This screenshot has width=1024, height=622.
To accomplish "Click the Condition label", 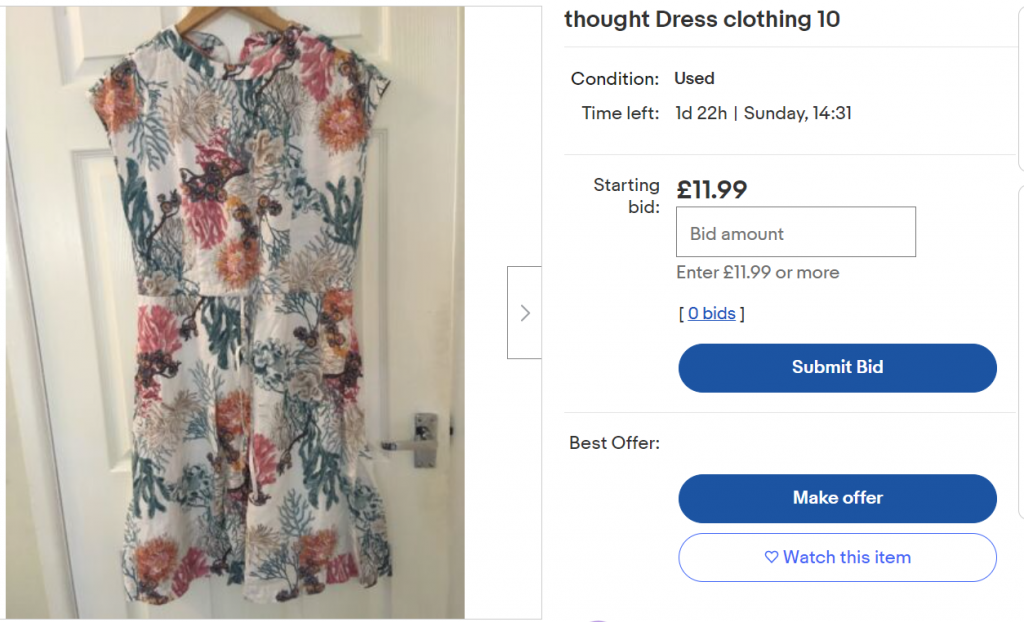I will click(x=614, y=78).
